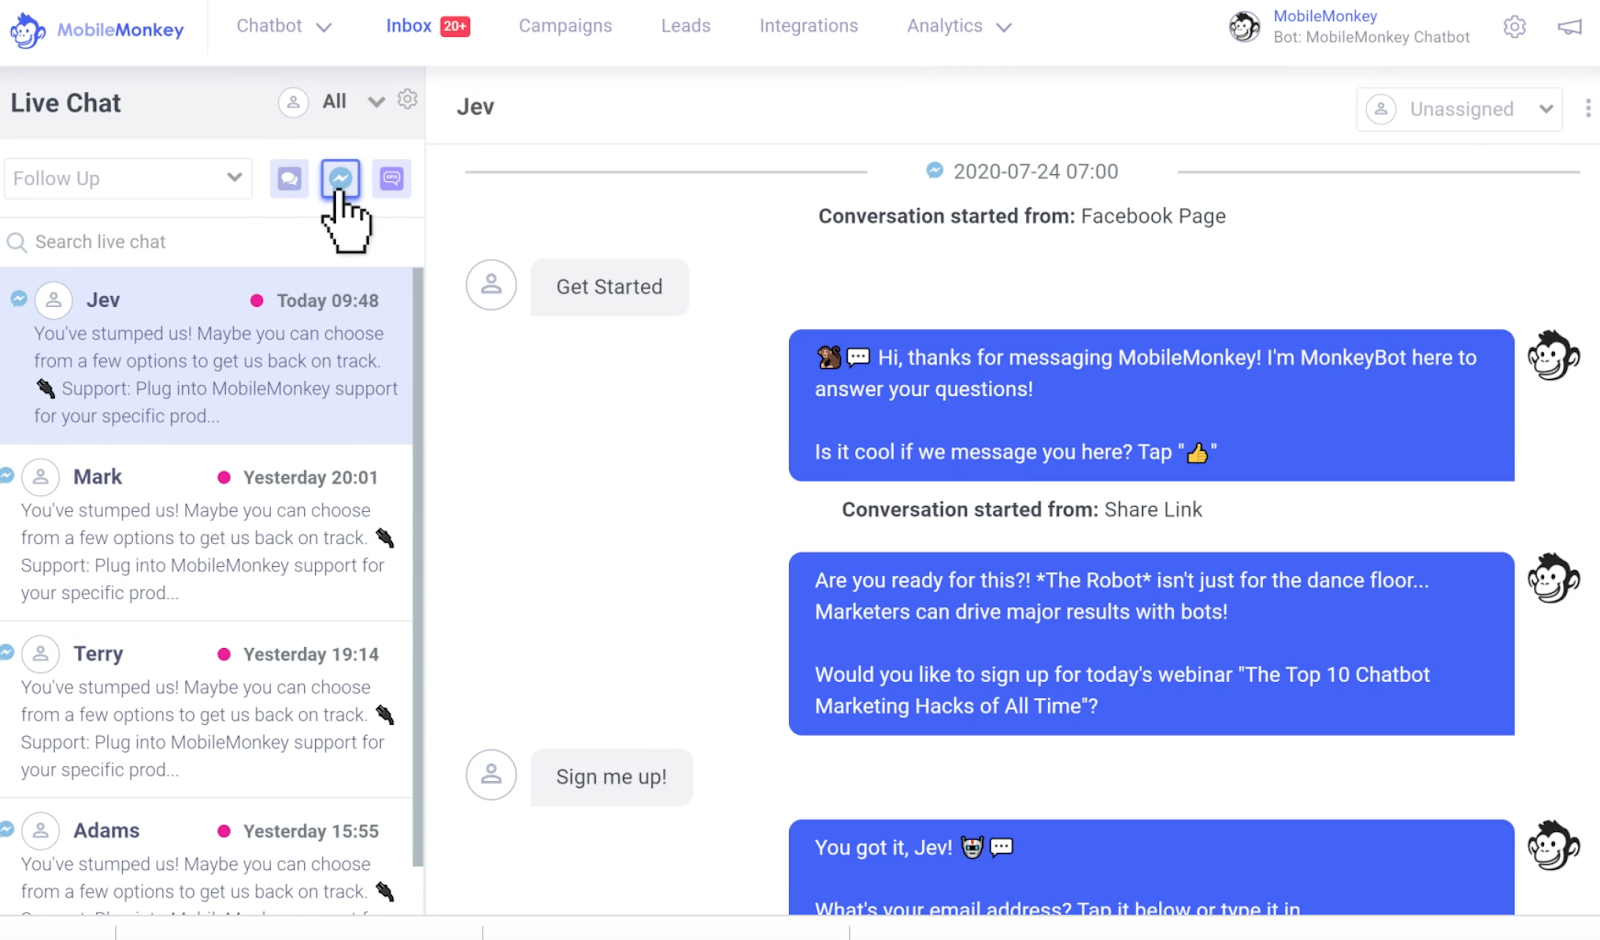
Task: Click bot avatar beside You got it message
Action: pyautogui.click(x=1553, y=846)
